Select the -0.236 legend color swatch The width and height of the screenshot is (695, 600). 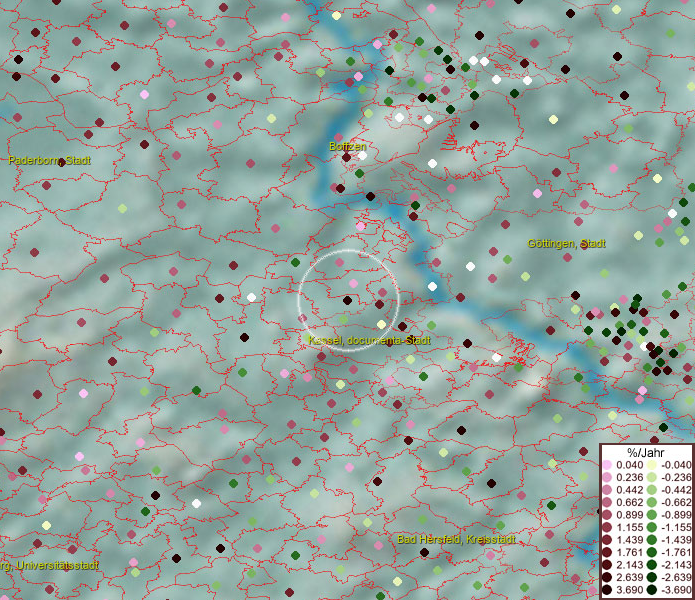pyautogui.click(x=652, y=477)
